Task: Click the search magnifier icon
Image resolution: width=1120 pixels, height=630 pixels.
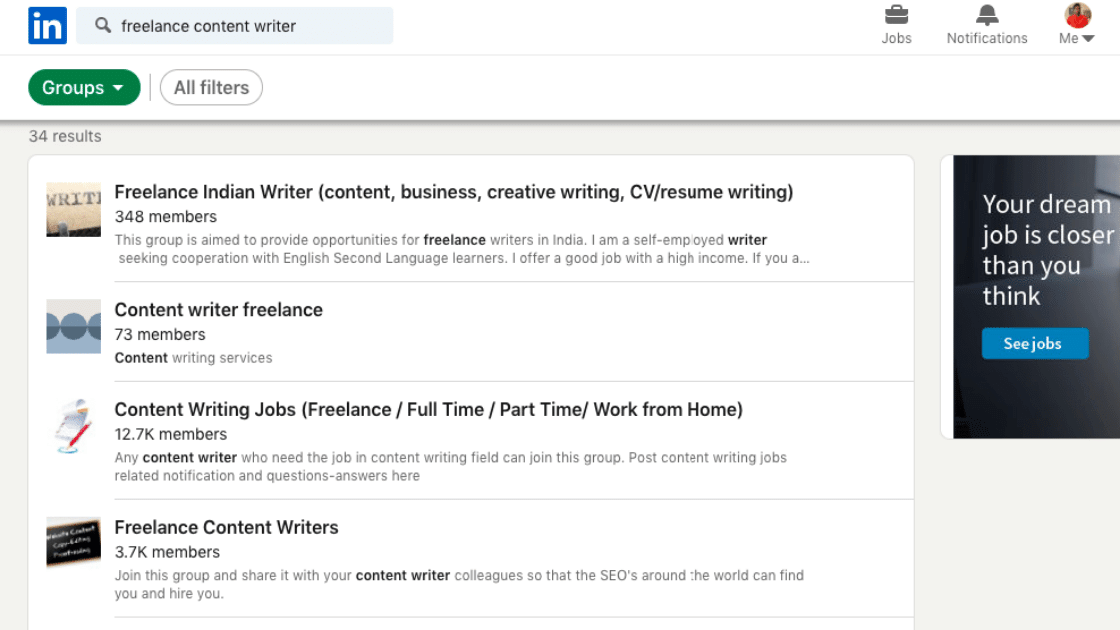Action: pos(103,25)
